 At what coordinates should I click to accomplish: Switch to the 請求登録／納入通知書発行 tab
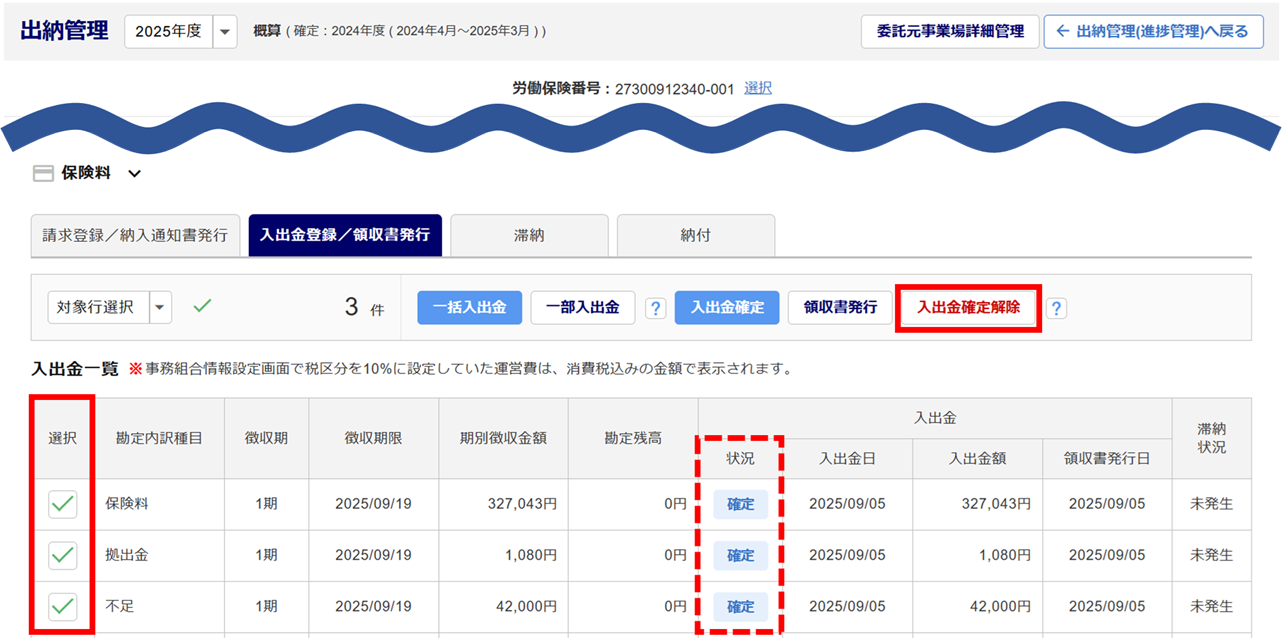(x=135, y=235)
